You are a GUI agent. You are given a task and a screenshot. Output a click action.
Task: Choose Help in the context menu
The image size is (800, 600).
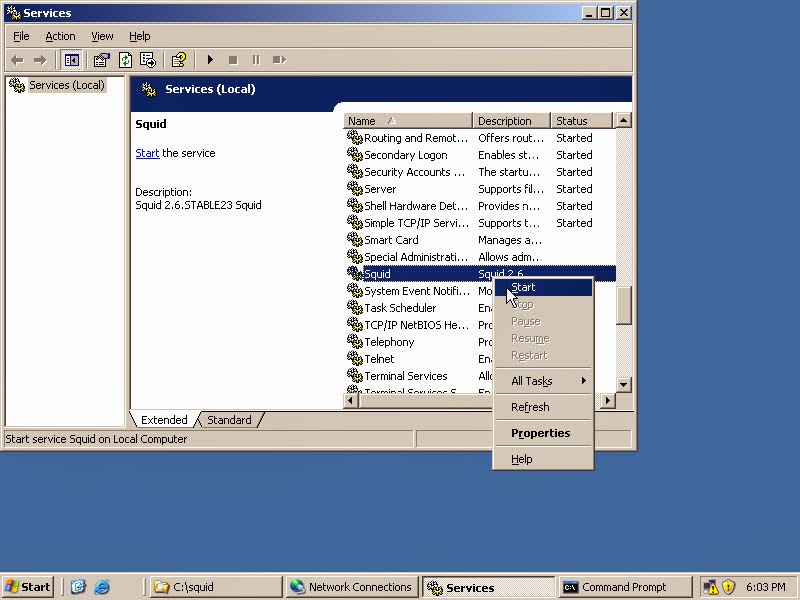pyautogui.click(x=543, y=459)
